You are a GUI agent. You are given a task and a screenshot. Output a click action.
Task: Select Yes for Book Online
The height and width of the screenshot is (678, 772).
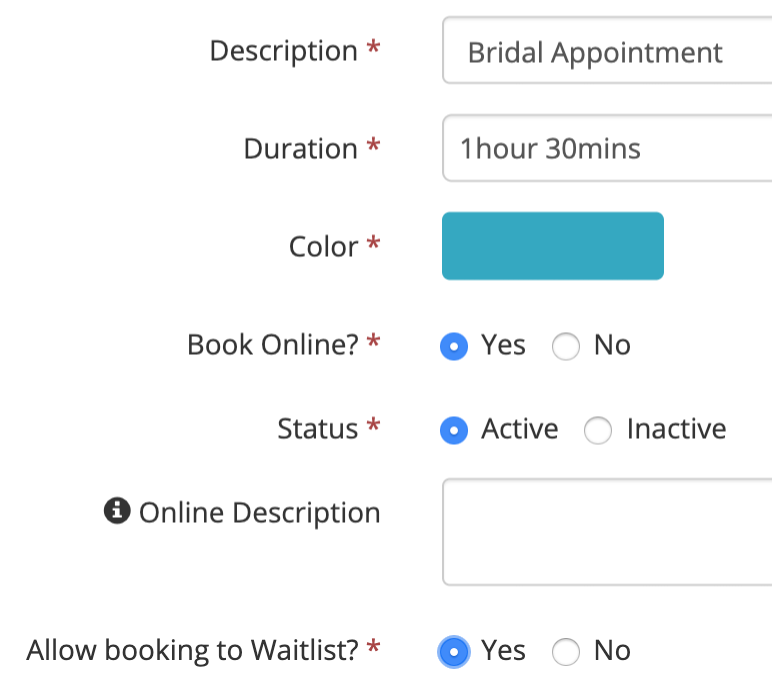[x=454, y=346]
